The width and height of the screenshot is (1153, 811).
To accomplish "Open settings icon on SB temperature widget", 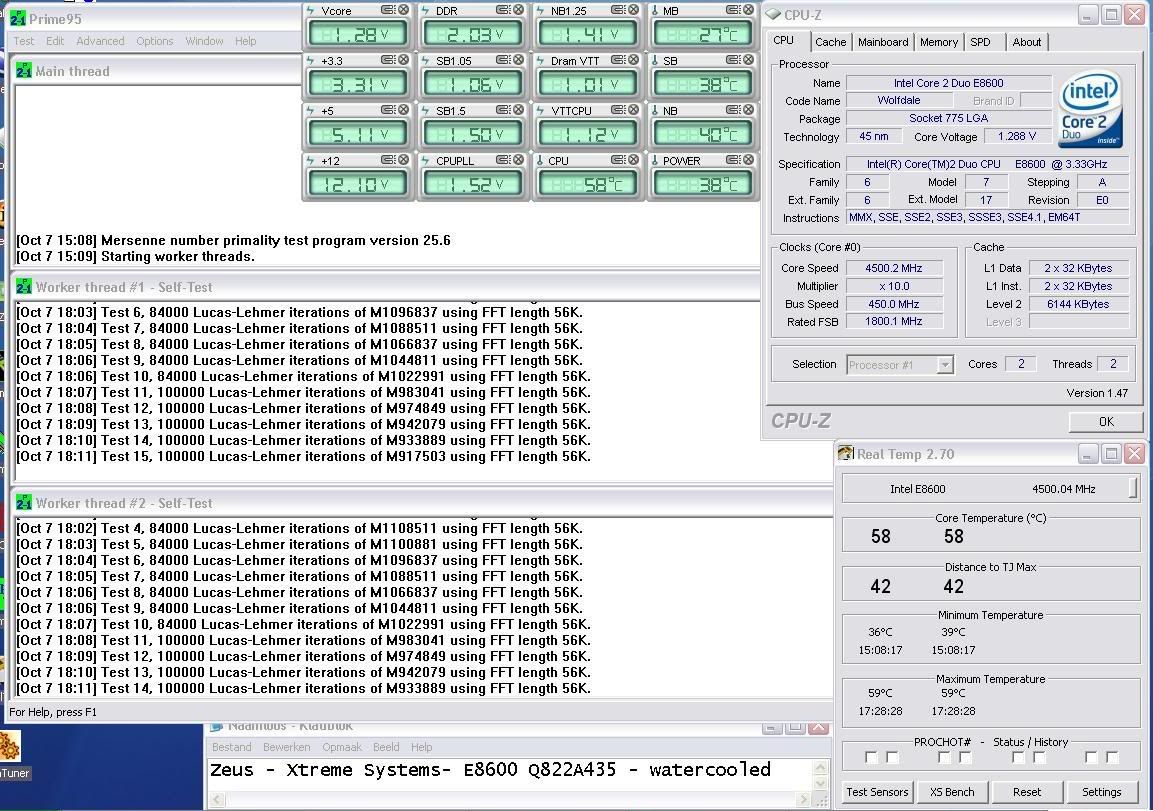I will coord(732,60).
